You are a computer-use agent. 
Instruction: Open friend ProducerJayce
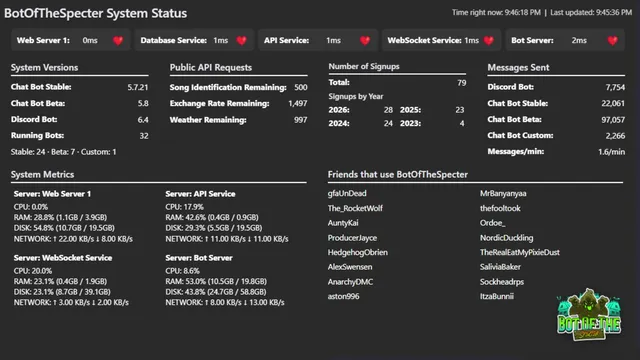pos(352,238)
